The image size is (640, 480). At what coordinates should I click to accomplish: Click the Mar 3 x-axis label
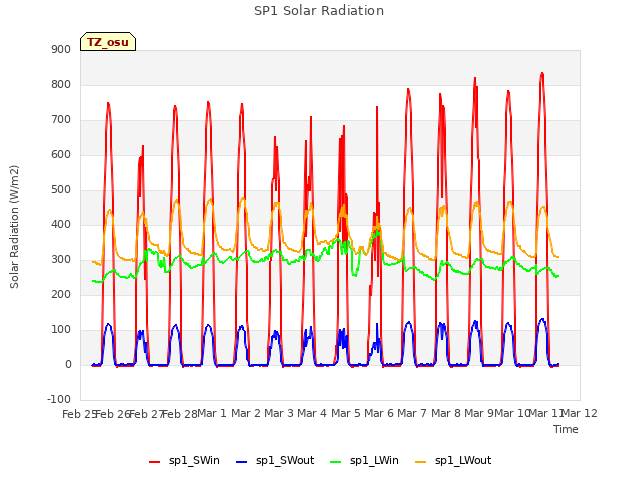click(x=279, y=413)
